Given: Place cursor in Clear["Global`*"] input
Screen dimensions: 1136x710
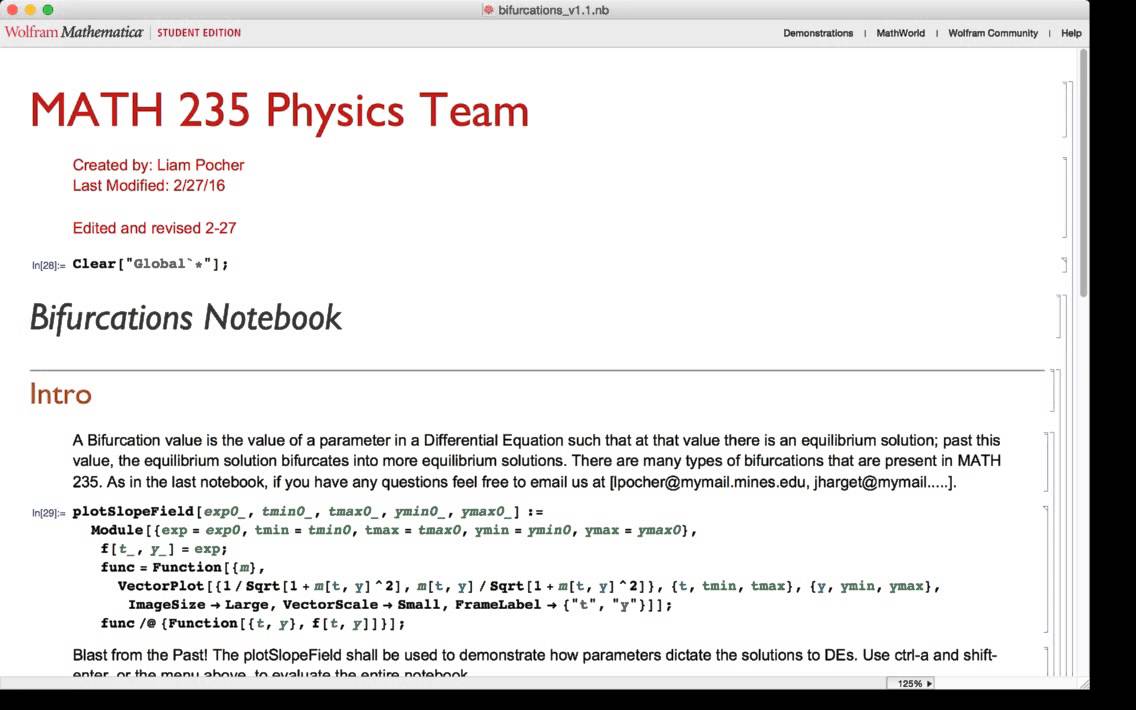Looking at the screenshot, I should 150,264.
